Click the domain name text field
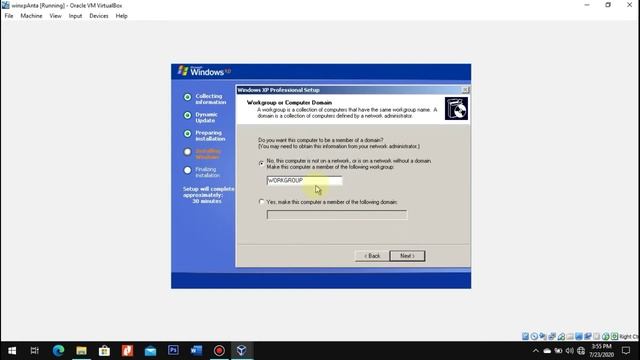The width and height of the screenshot is (640, 360). pos(337,215)
